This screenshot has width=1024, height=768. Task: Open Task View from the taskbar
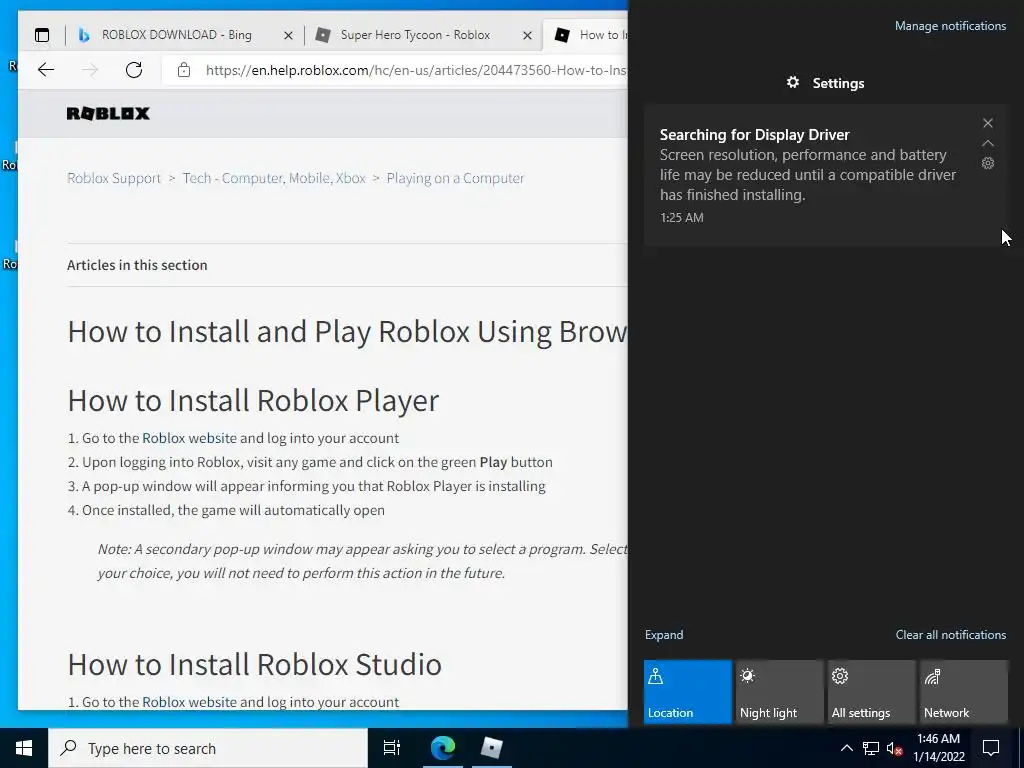[392, 748]
